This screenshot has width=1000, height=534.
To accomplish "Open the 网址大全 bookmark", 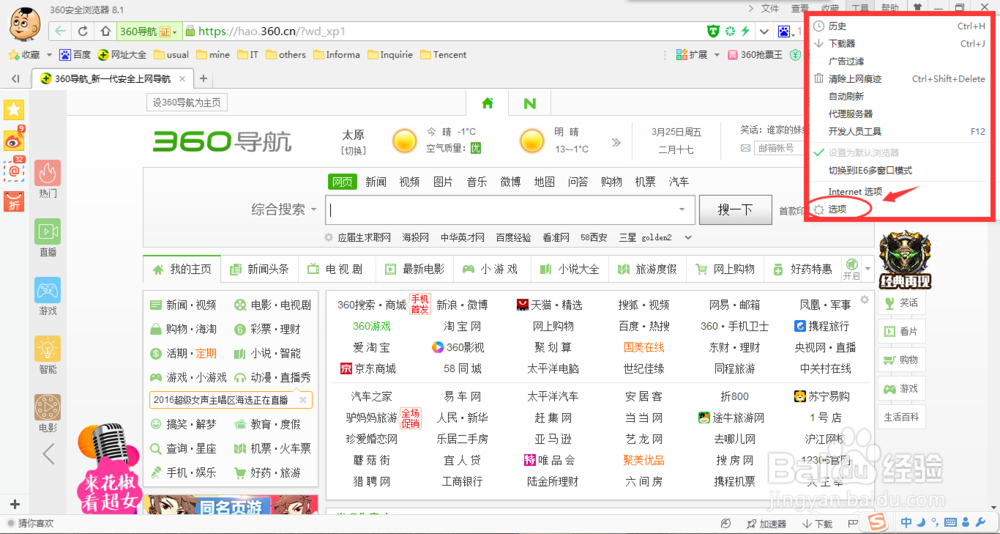I will point(121,55).
